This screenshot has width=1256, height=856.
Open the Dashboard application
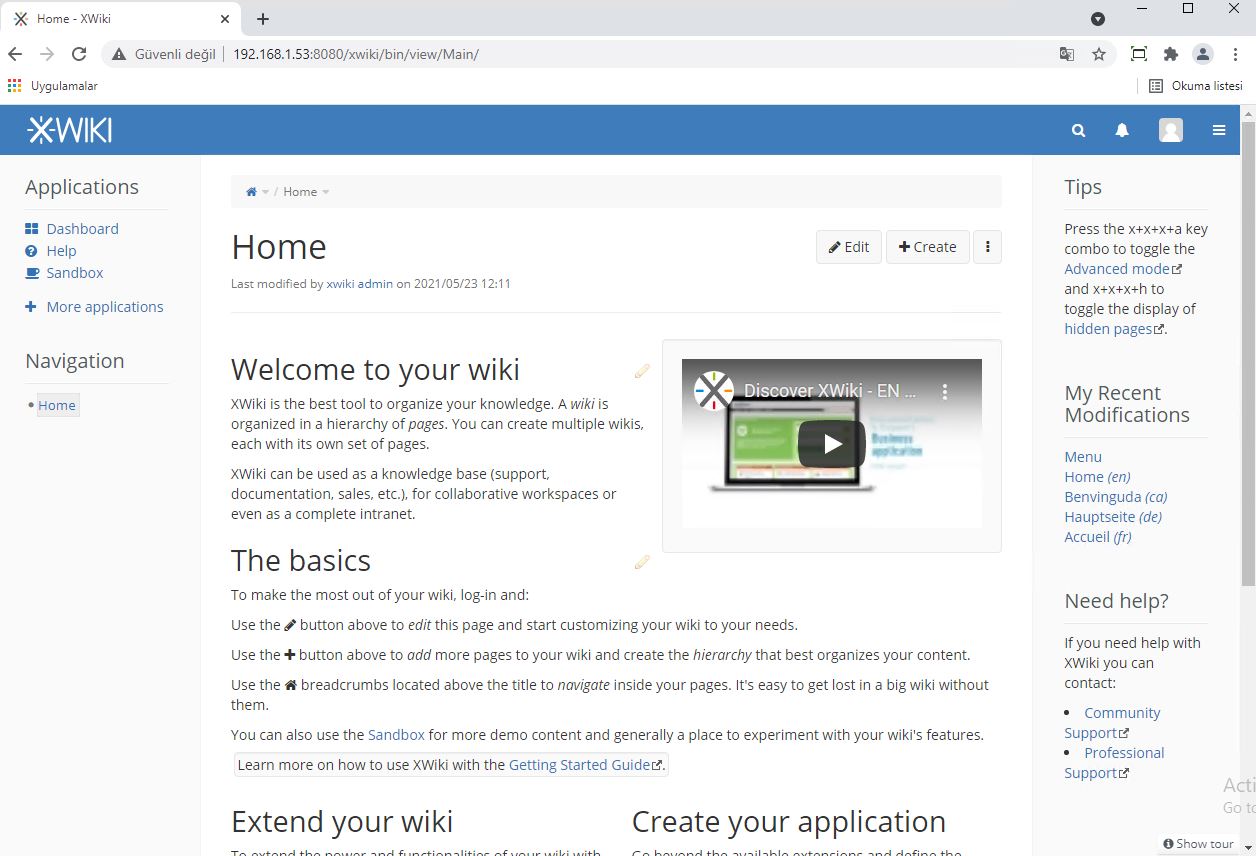tap(81, 228)
